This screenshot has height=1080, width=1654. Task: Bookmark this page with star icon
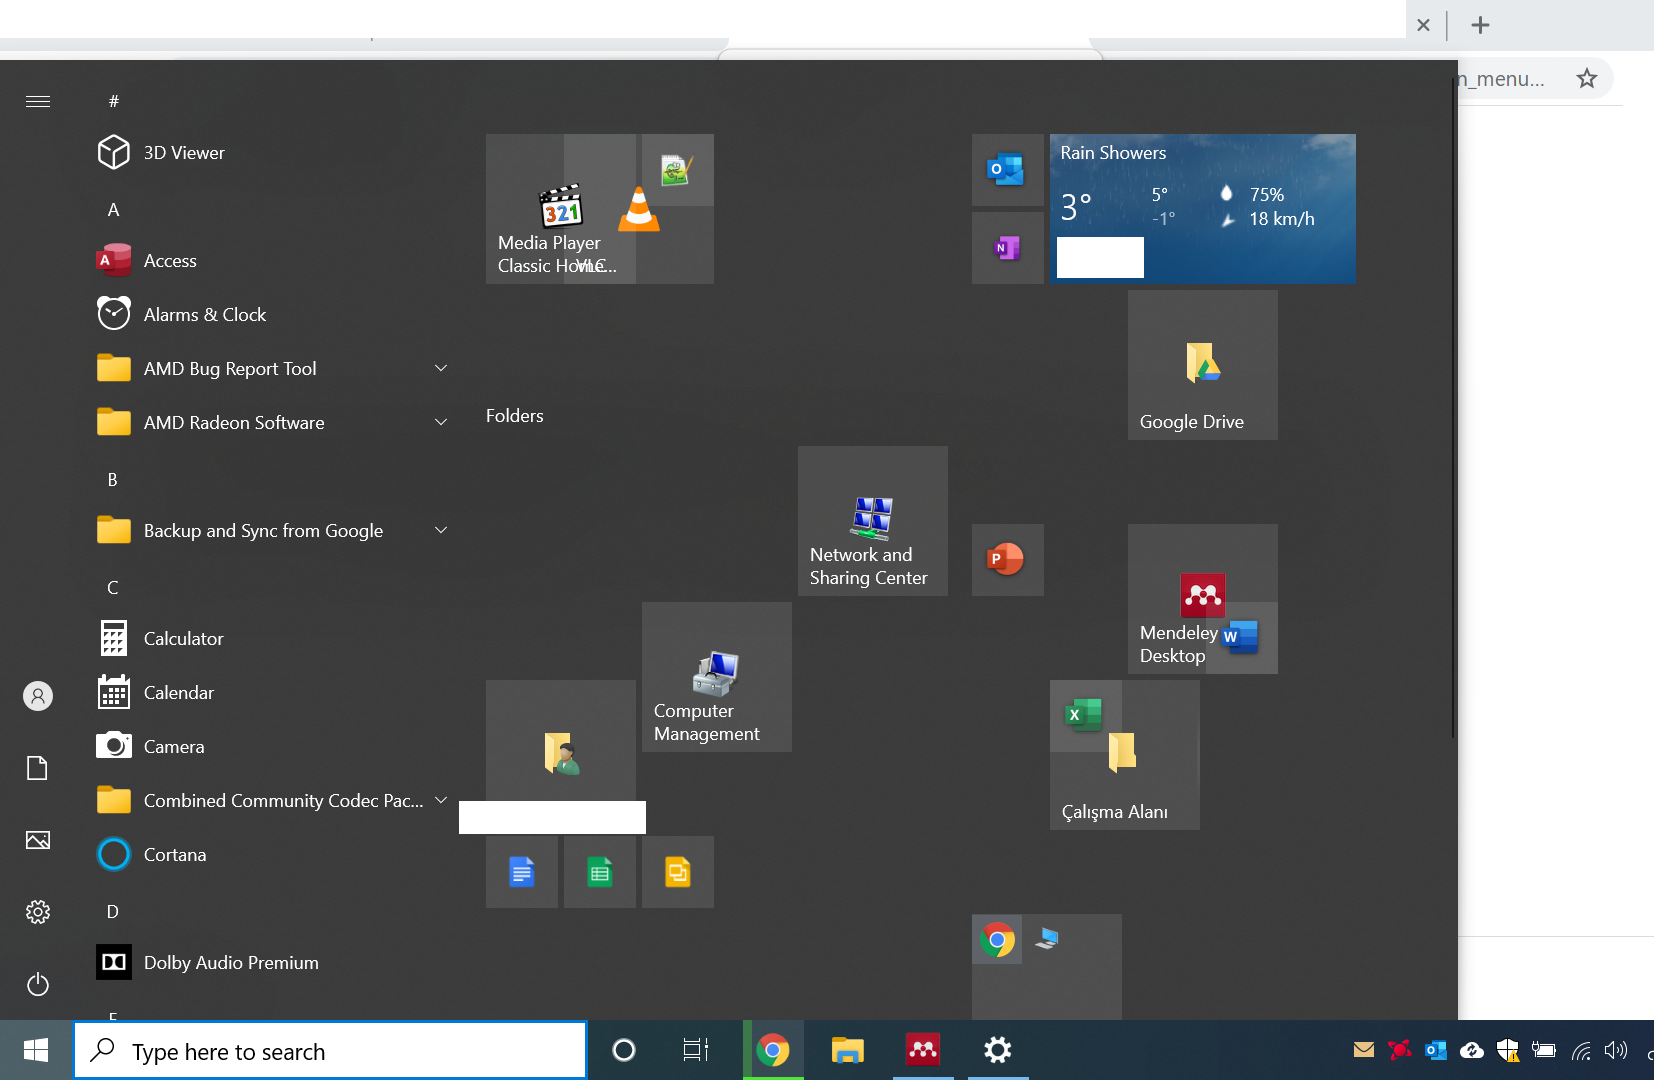click(x=1587, y=78)
